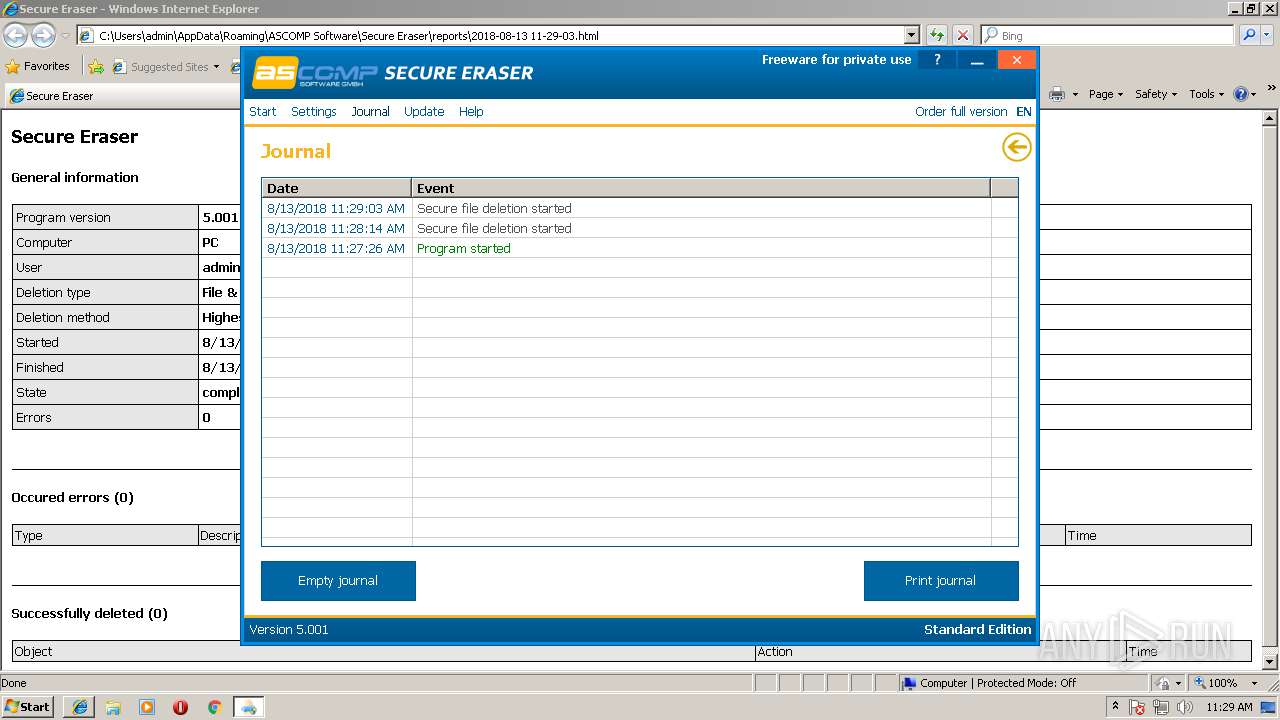This screenshot has height=720, width=1280.
Task: Open Windows Explorer folder on taskbar
Action: pyautogui.click(x=113, y=707)
